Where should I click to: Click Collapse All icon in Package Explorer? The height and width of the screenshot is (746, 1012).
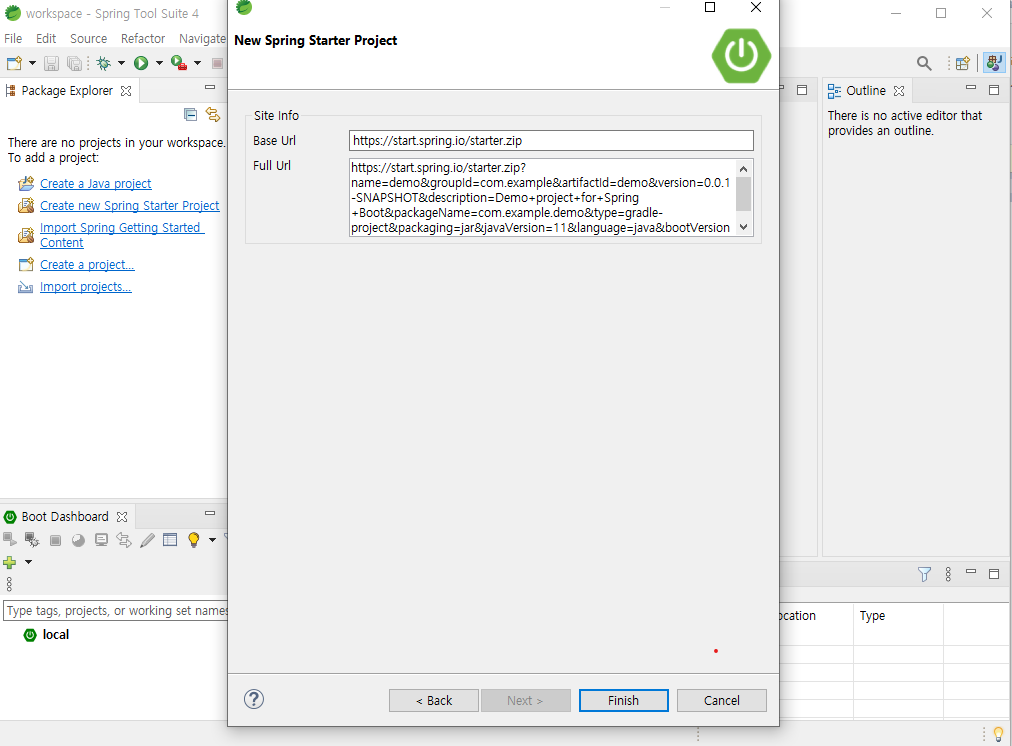click(x=190, y=115)
